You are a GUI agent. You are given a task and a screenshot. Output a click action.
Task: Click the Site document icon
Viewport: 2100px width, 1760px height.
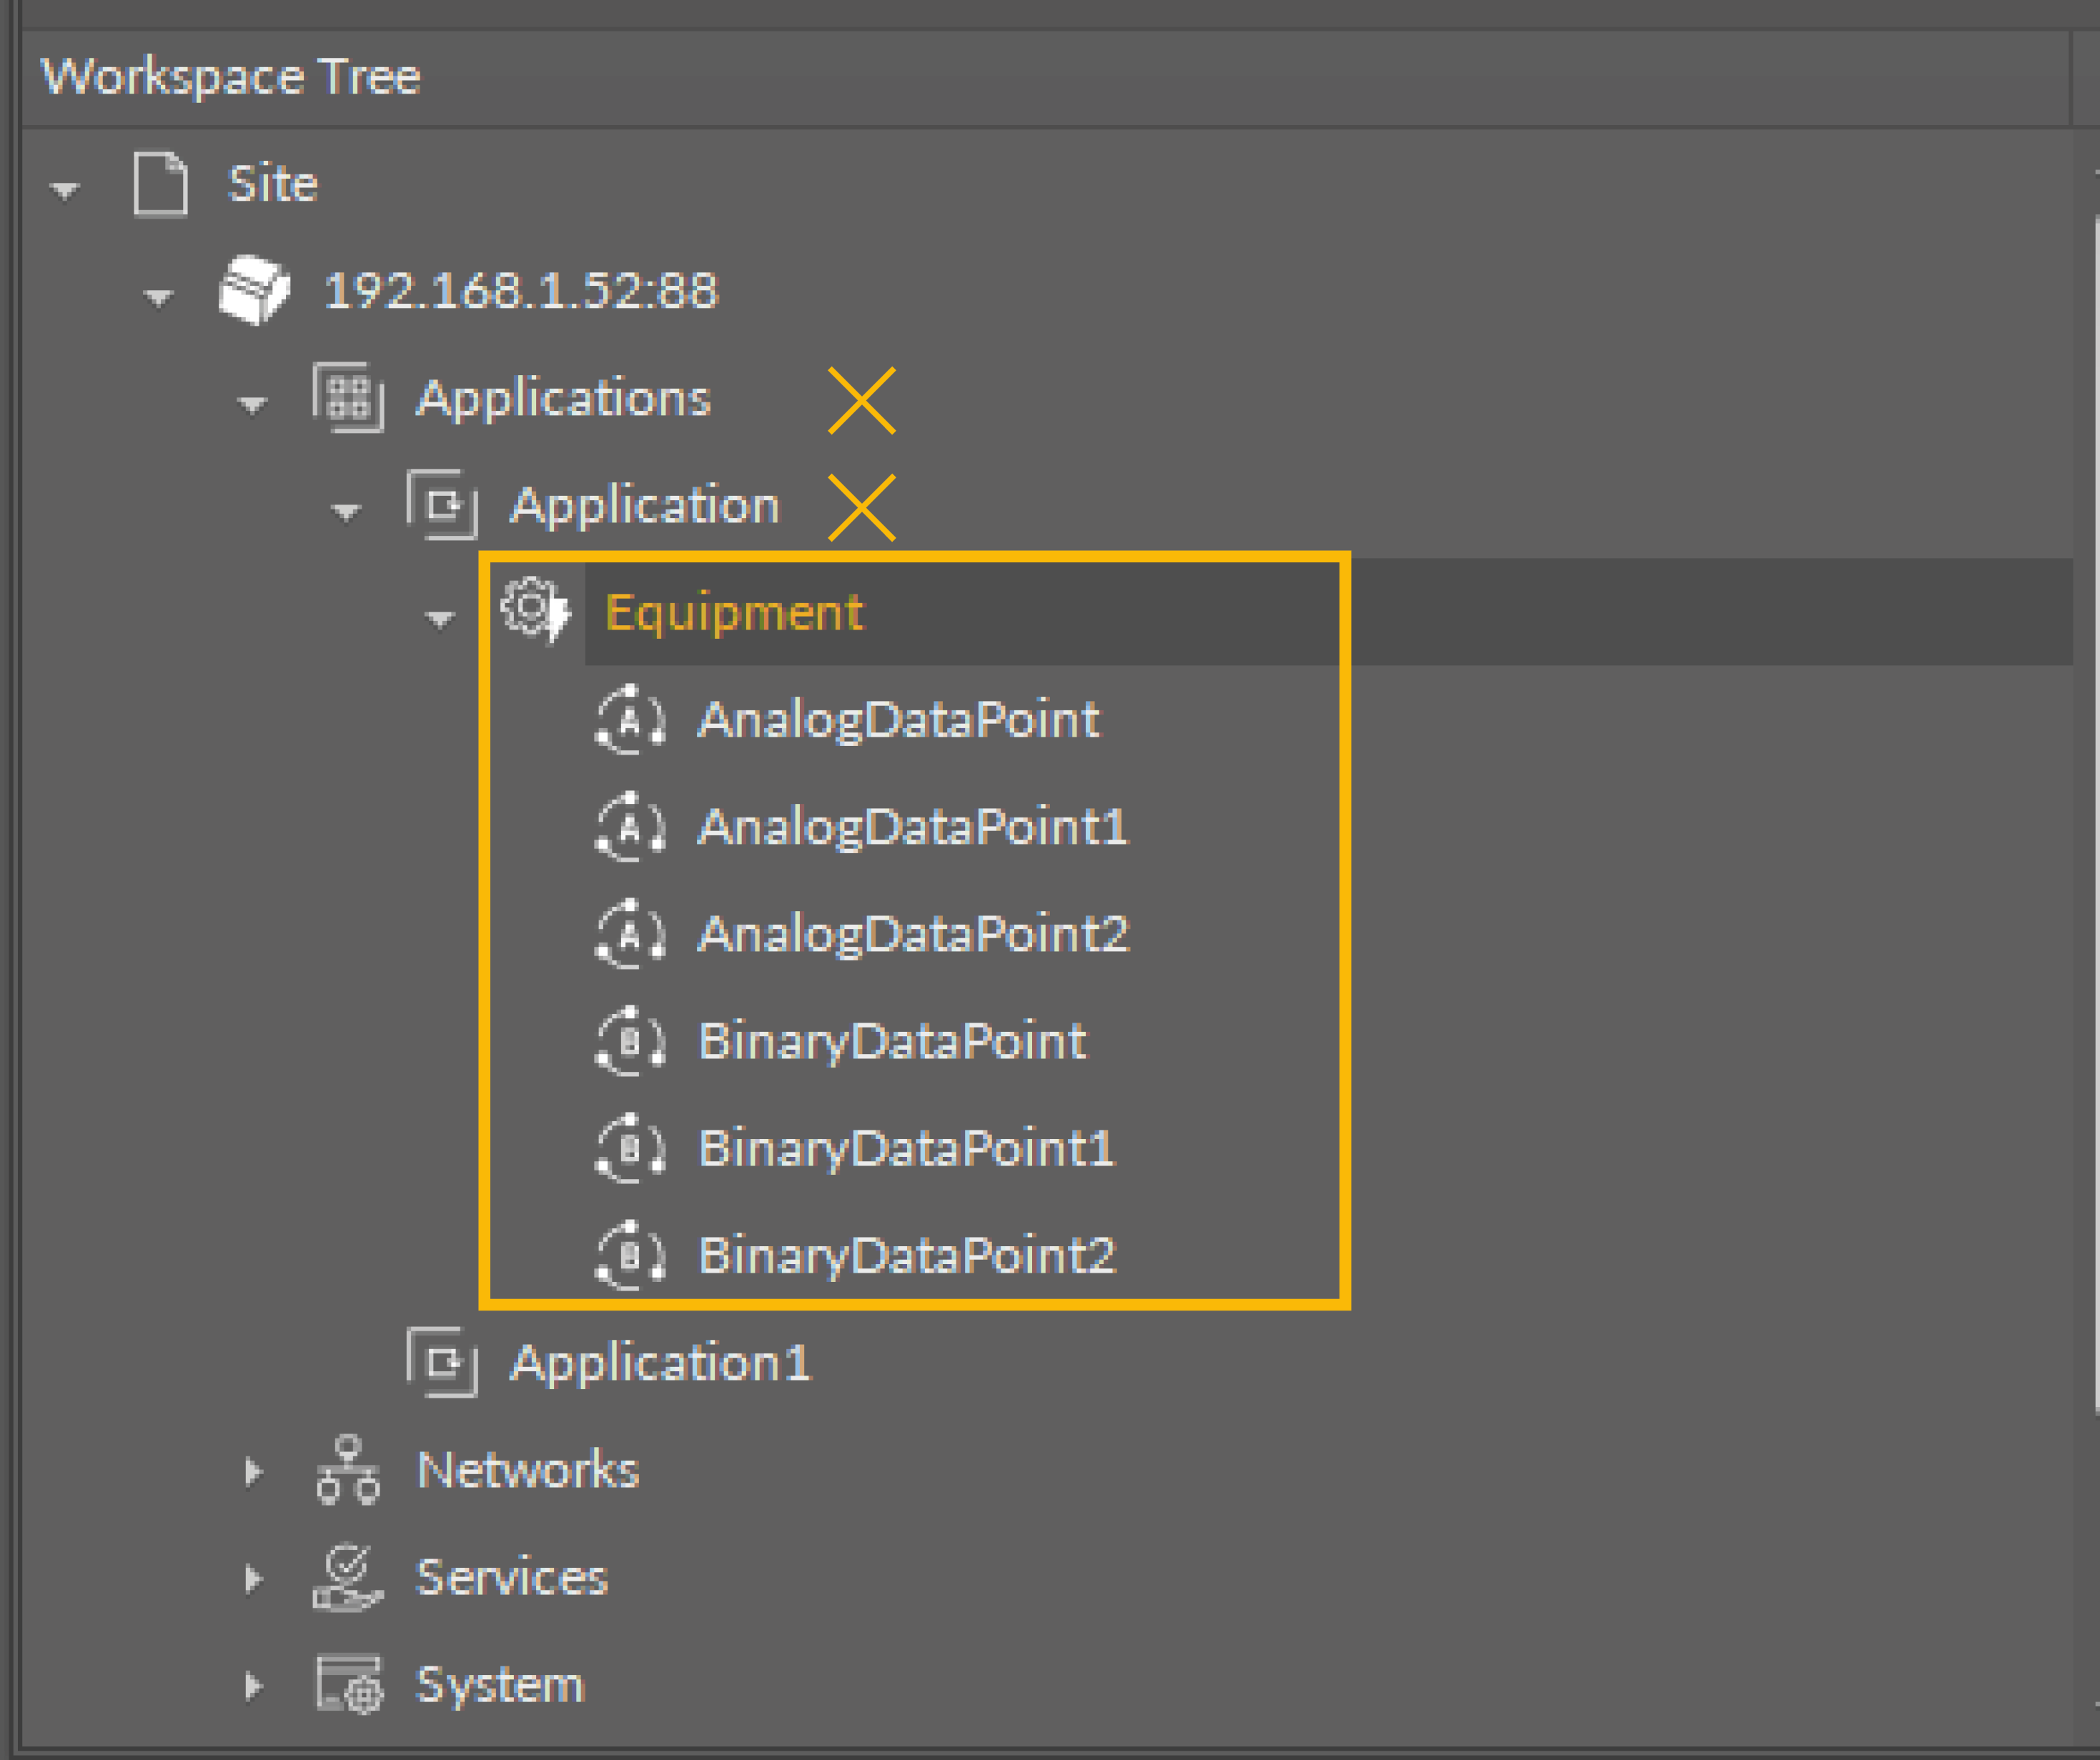click(160, 184)
